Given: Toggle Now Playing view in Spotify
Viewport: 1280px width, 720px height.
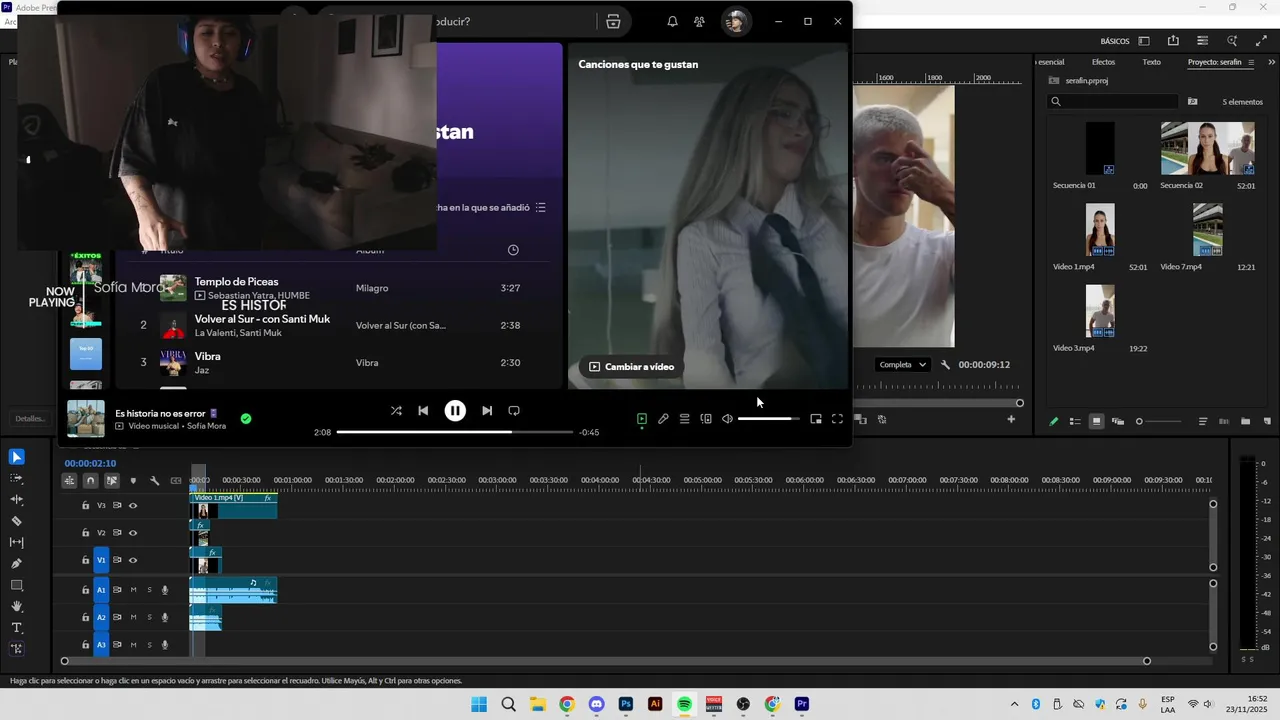Looking at the screenshot, I should point(642,419).
